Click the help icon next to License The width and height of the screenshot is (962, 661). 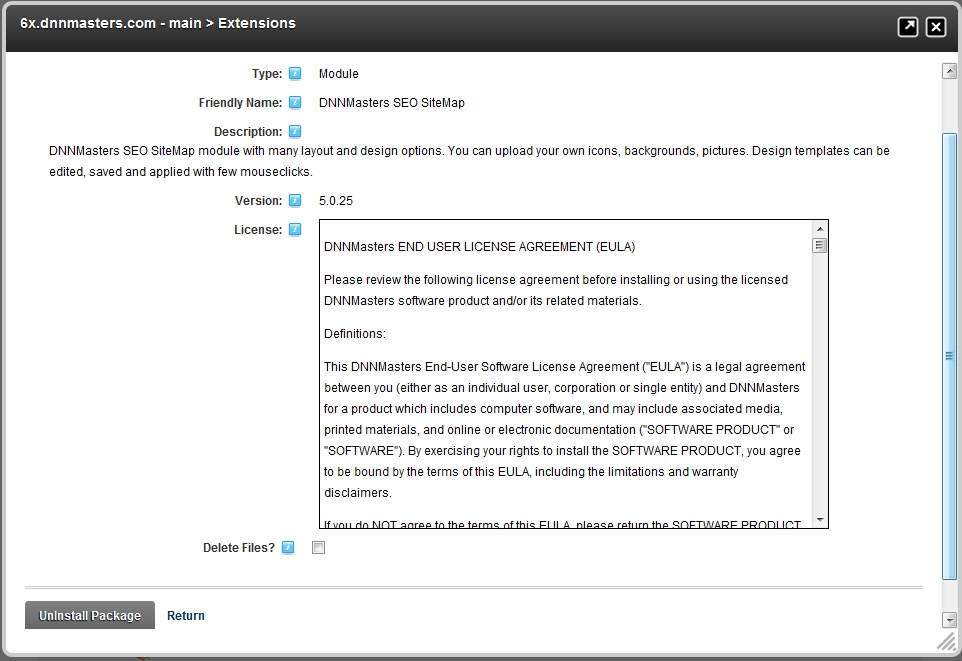pos(295,230)
